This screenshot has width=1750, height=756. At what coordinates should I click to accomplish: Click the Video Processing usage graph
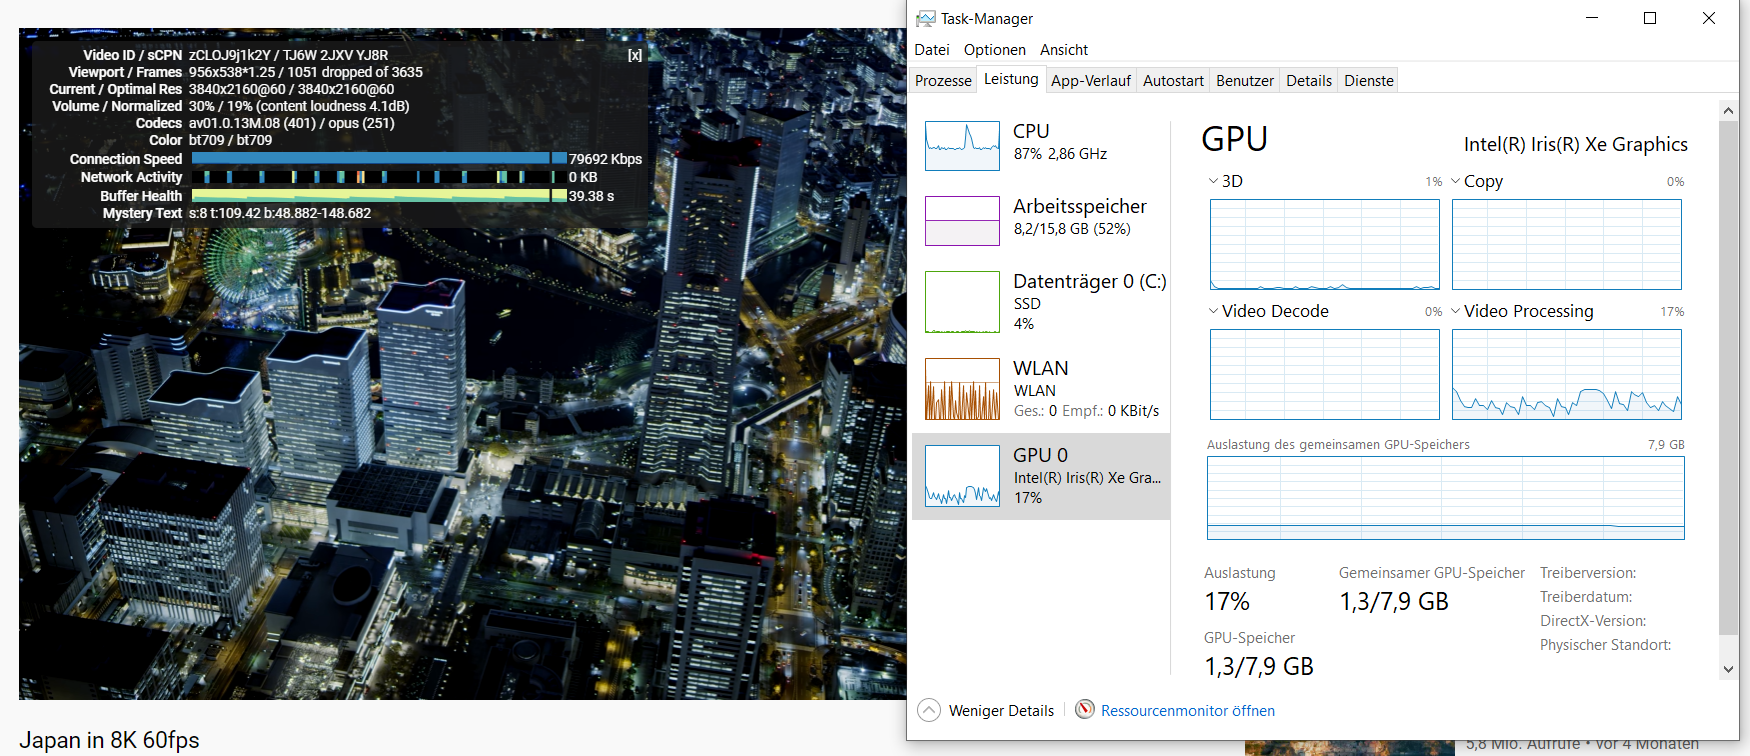click(x=1567, y=374)
